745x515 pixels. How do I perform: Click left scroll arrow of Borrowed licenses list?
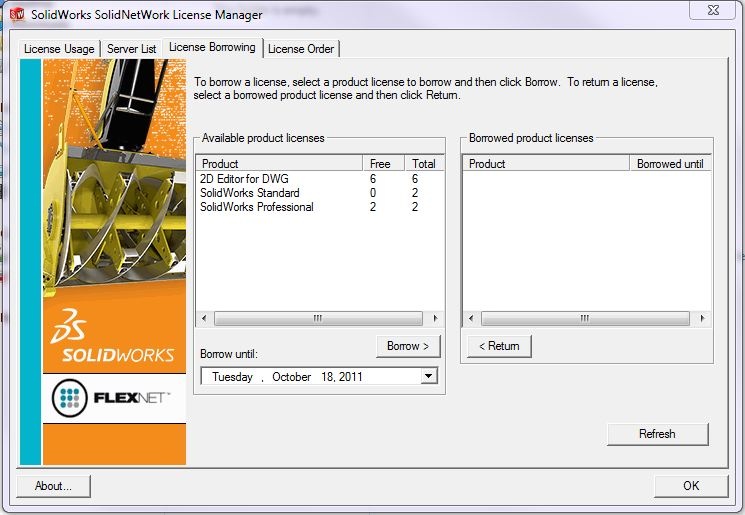pos(471,318)
